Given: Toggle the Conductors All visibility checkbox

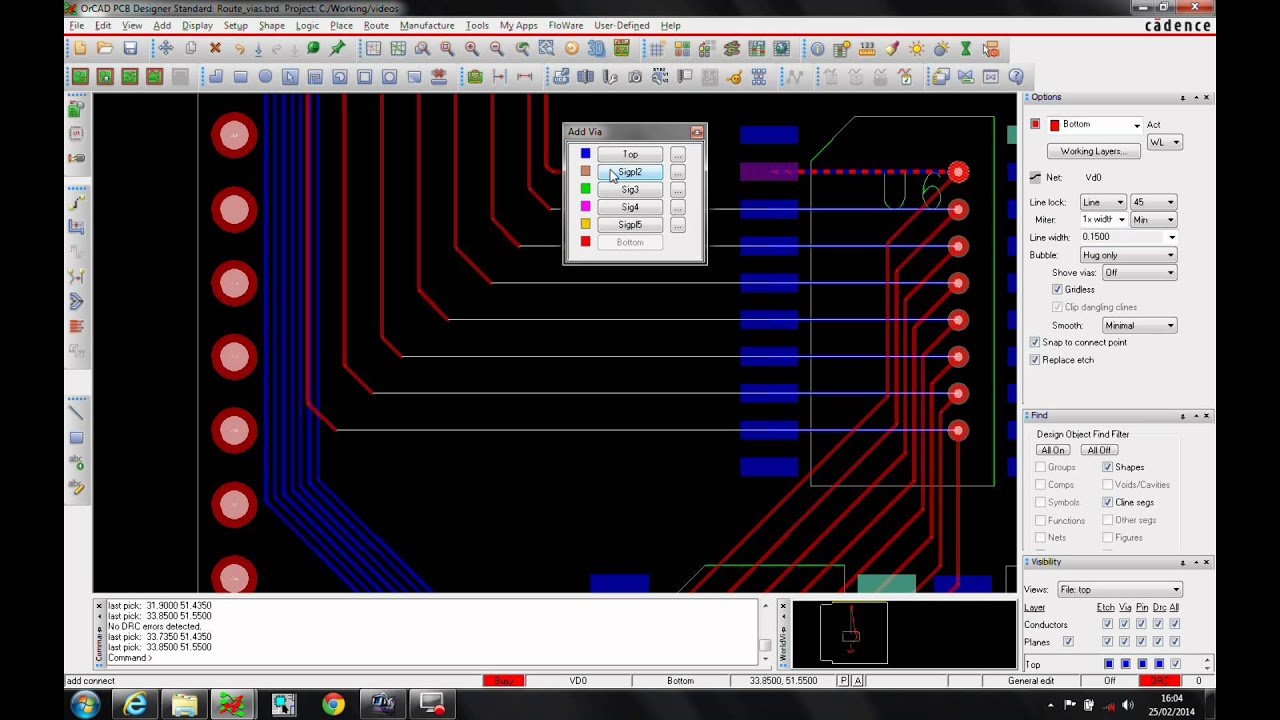Looking at the screenshot, I should coord(1175,624).
